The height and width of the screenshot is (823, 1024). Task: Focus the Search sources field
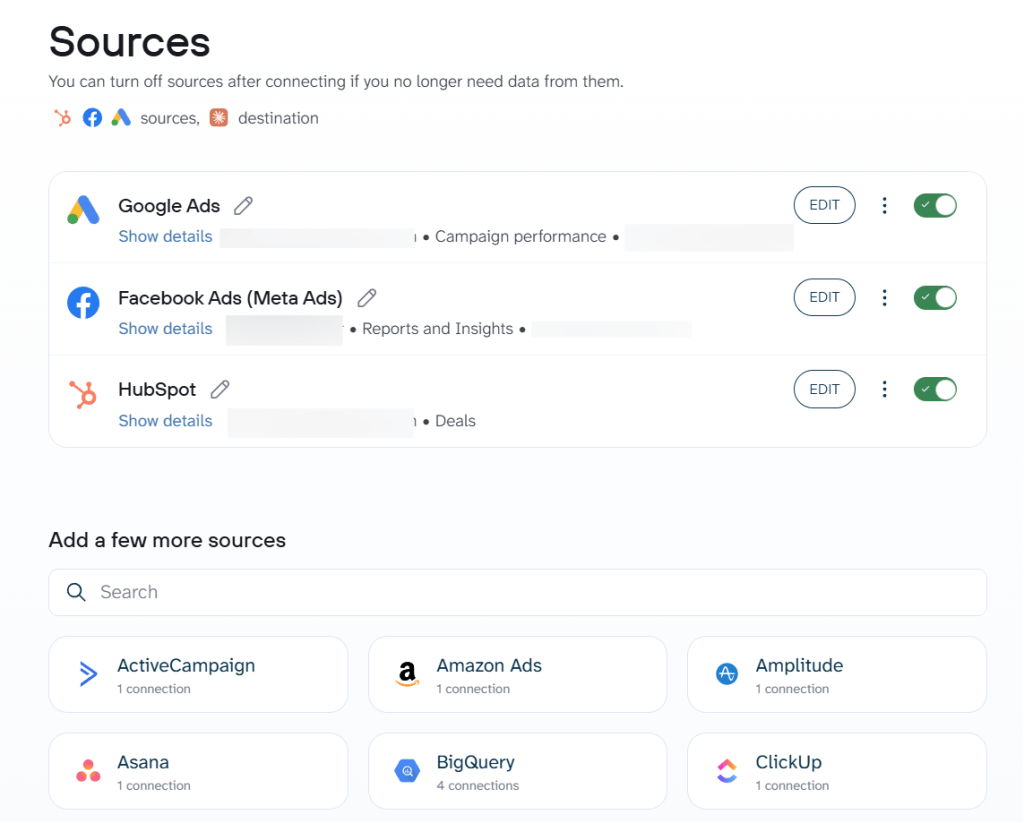(517, 592)
